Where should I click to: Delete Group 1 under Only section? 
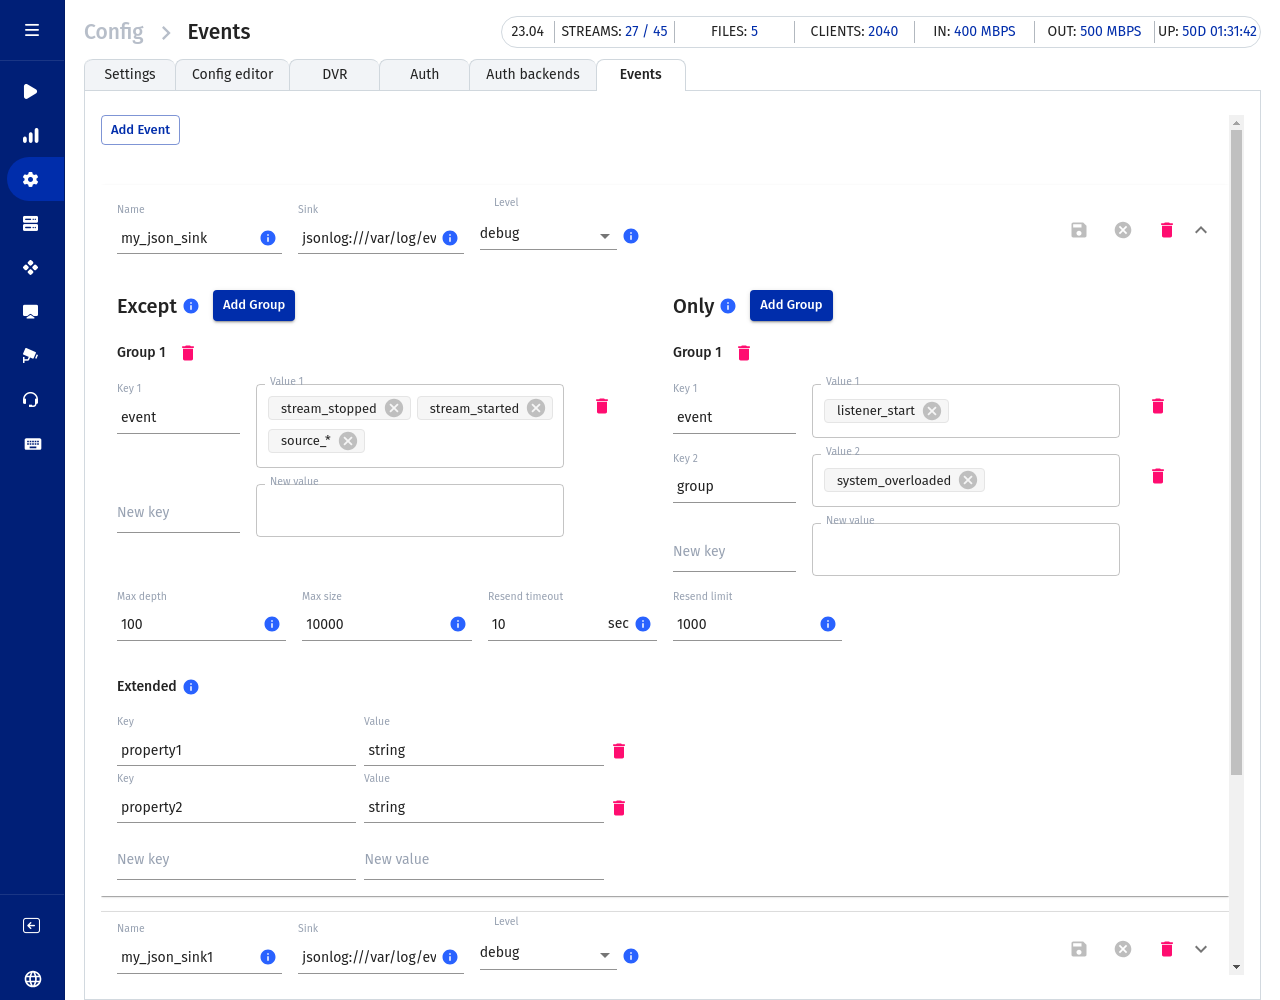pyautogui.click(x=744, y=353)
